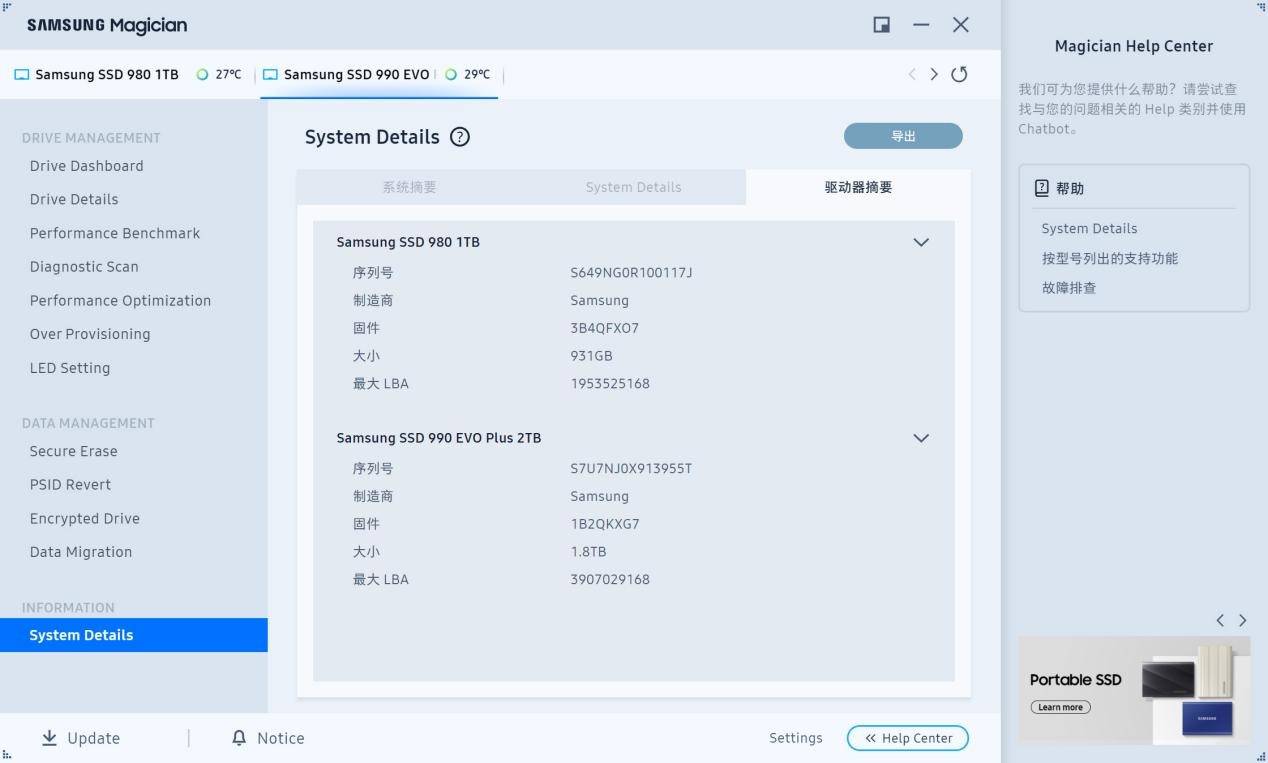Toggle the Help Center panel button
Screen dimensions: 1268x763
(x=908, y=738)
